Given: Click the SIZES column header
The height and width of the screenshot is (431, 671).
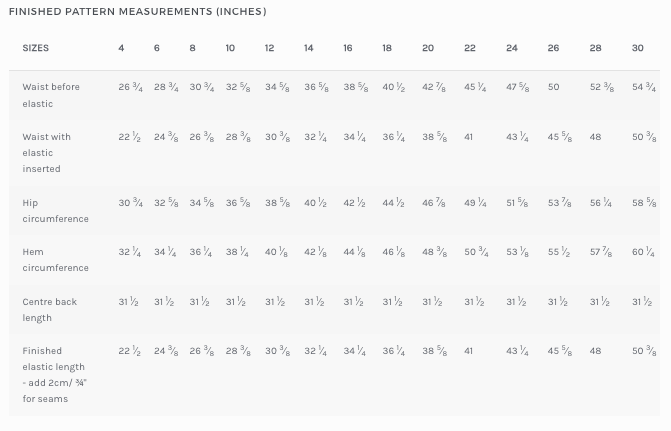Looking at the screenshot, I should [36, 48].
